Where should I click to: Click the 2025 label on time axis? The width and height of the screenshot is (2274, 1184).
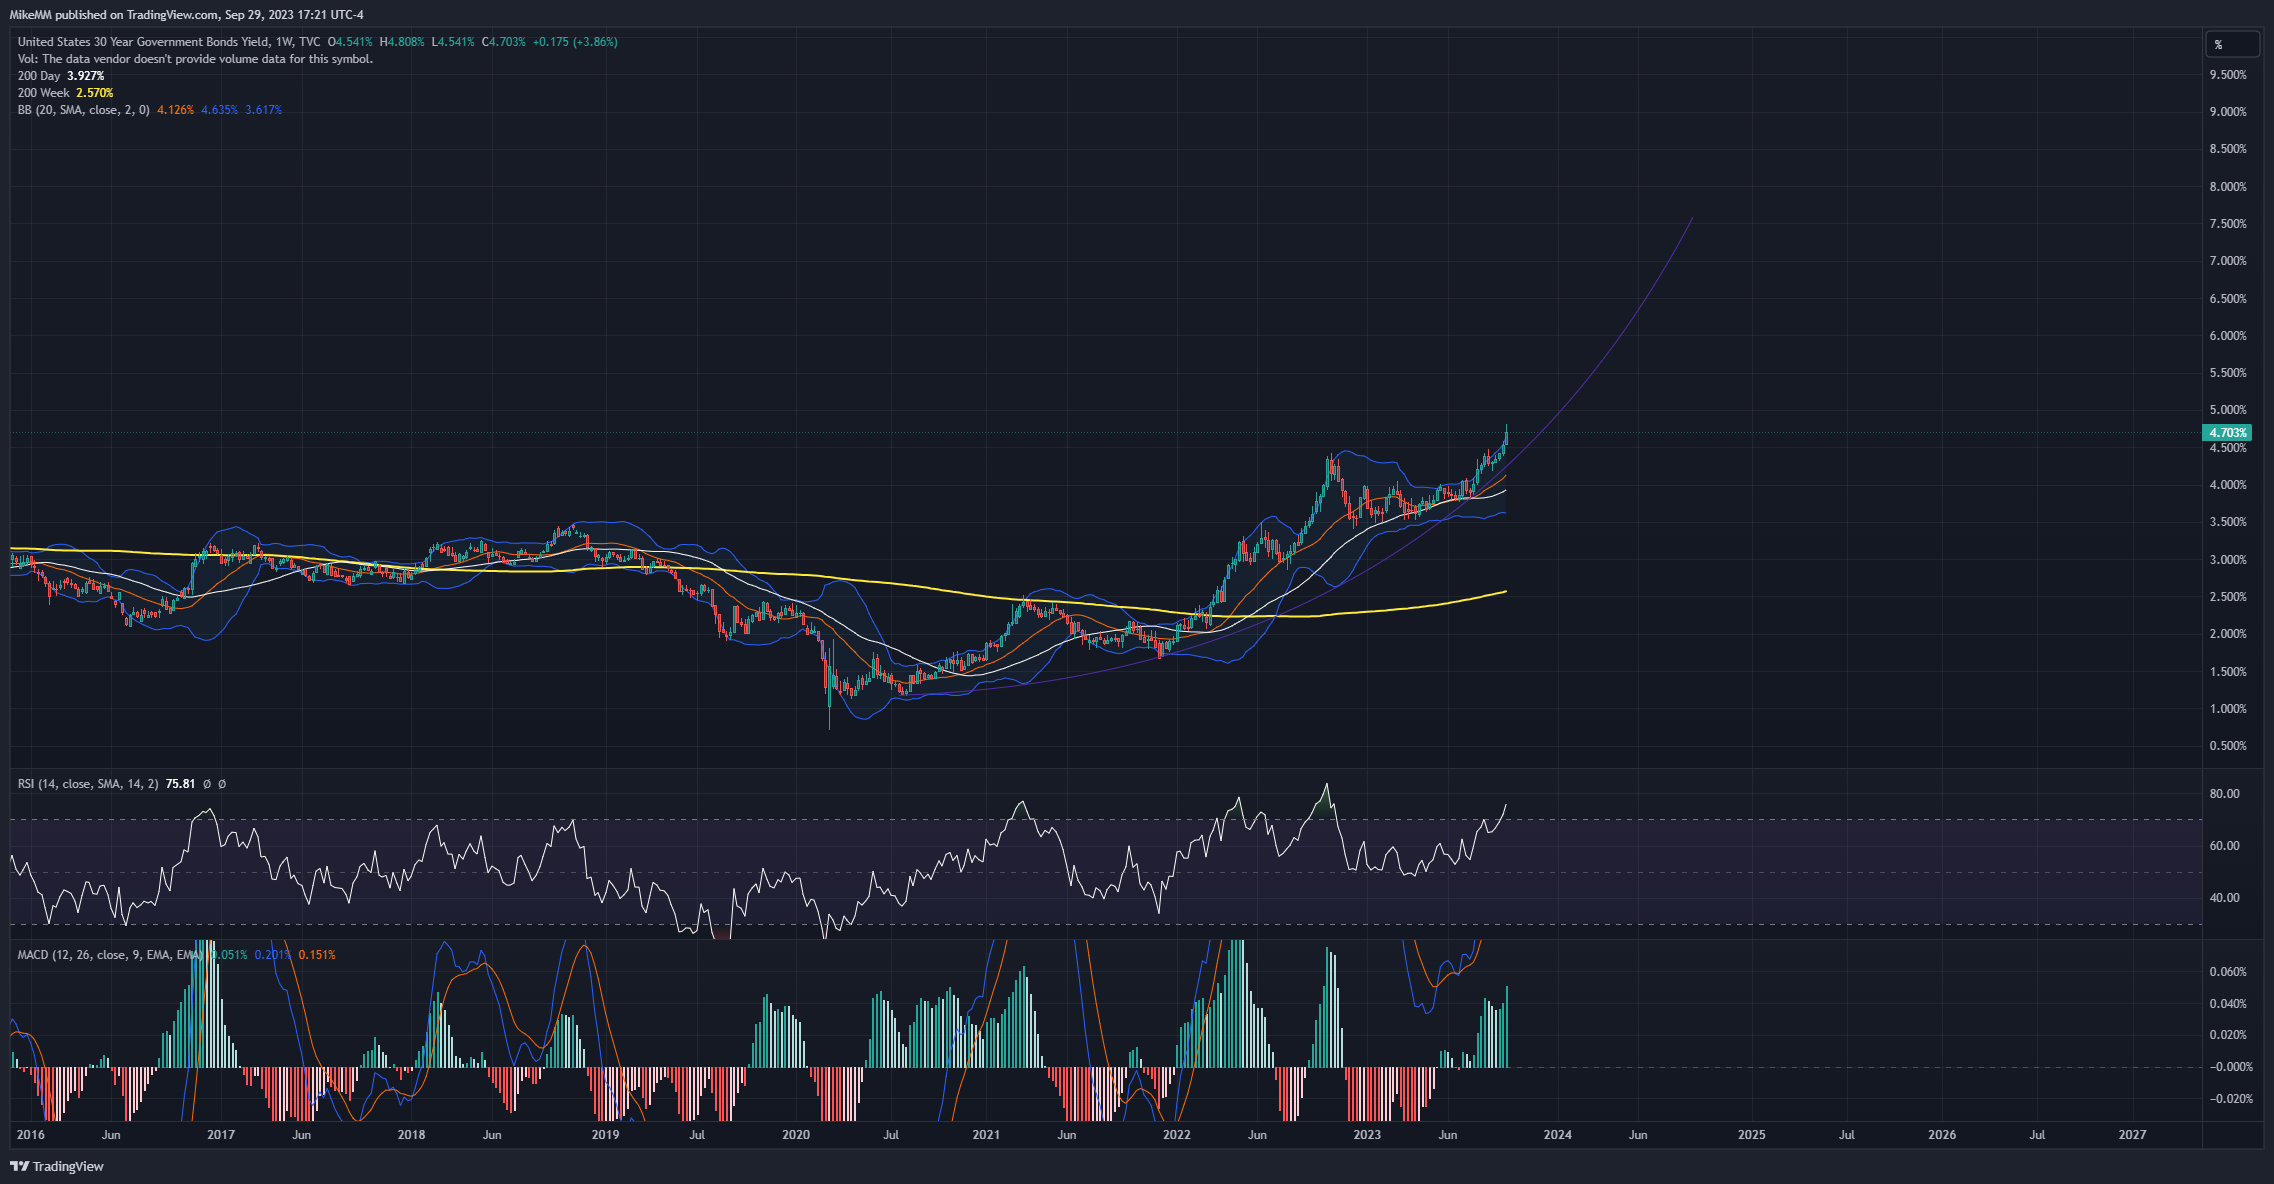(1752, 1135)
